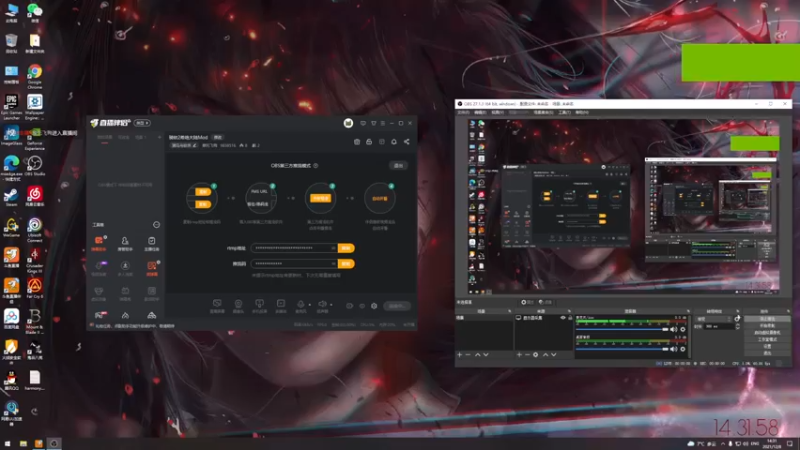Open hexagon settings icon in Douyu bottom bar
This screenshot has height=450, width=800.
pos(374,306)
